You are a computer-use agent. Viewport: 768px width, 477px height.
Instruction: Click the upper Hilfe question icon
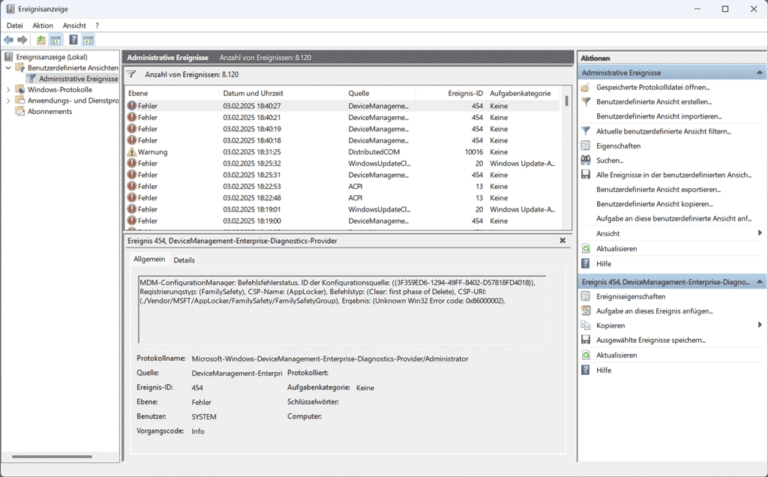585,263
